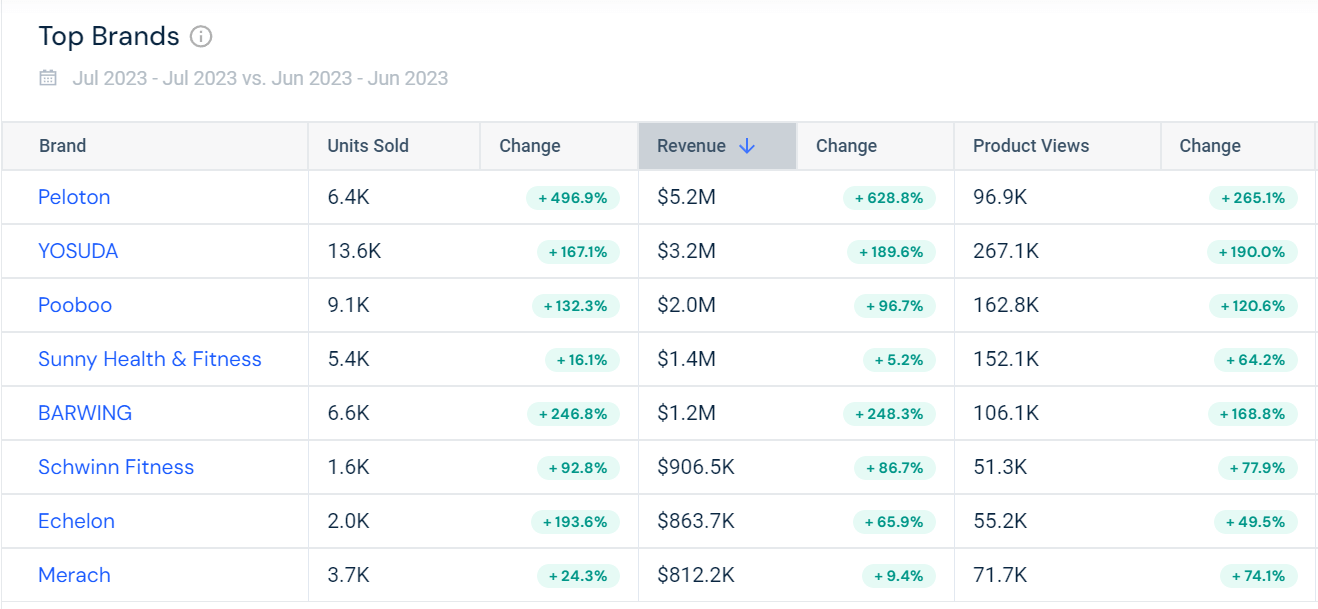Click the +74.1% product views change badge
This screenshot has height=609, width=1318.
1258,576
